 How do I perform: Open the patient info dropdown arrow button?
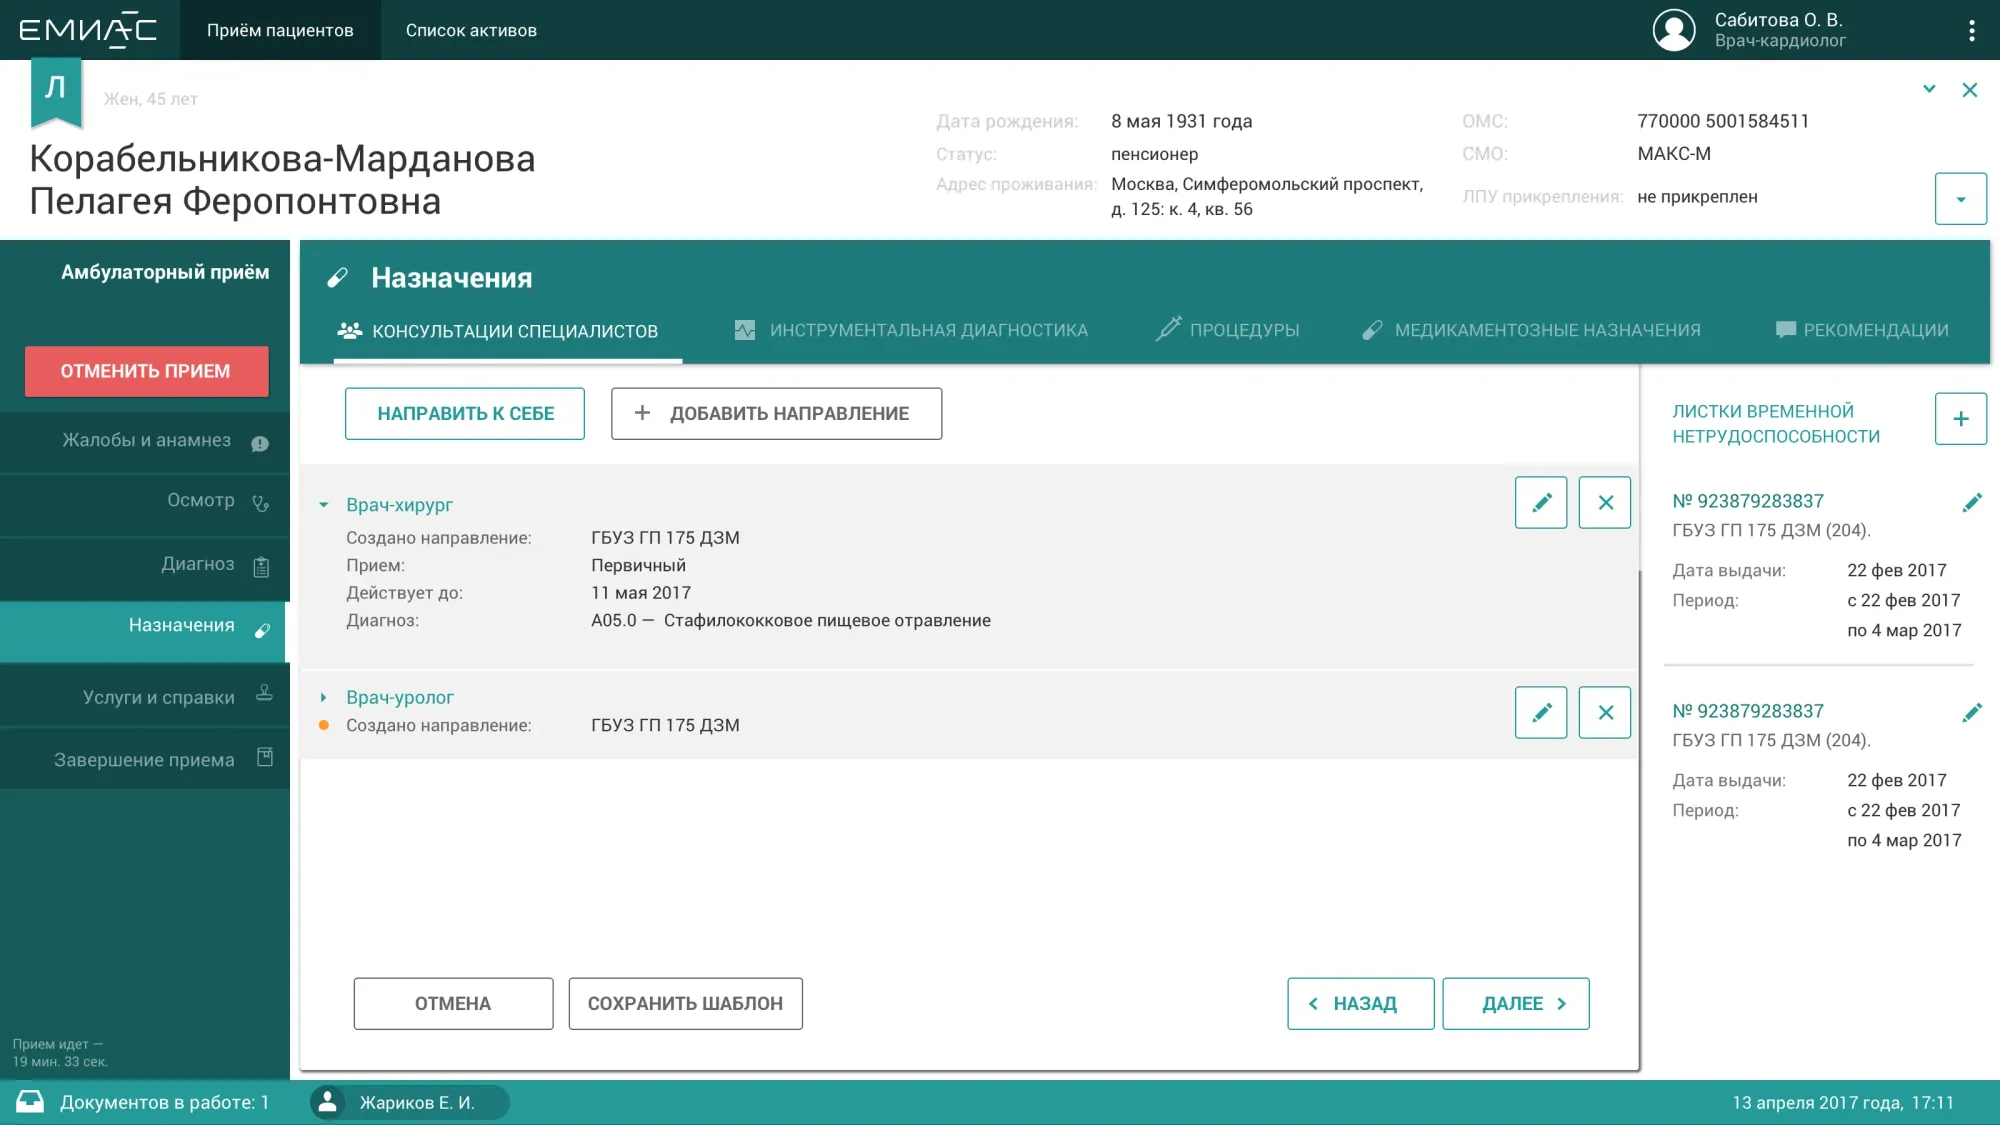pos(1960,198)
